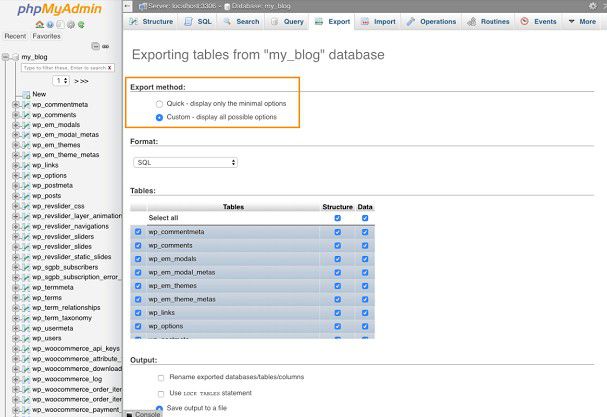Click the table icon beside wp_links
Image resolution: width=607 pixels, height=417 pixels.
pos(26,165)
